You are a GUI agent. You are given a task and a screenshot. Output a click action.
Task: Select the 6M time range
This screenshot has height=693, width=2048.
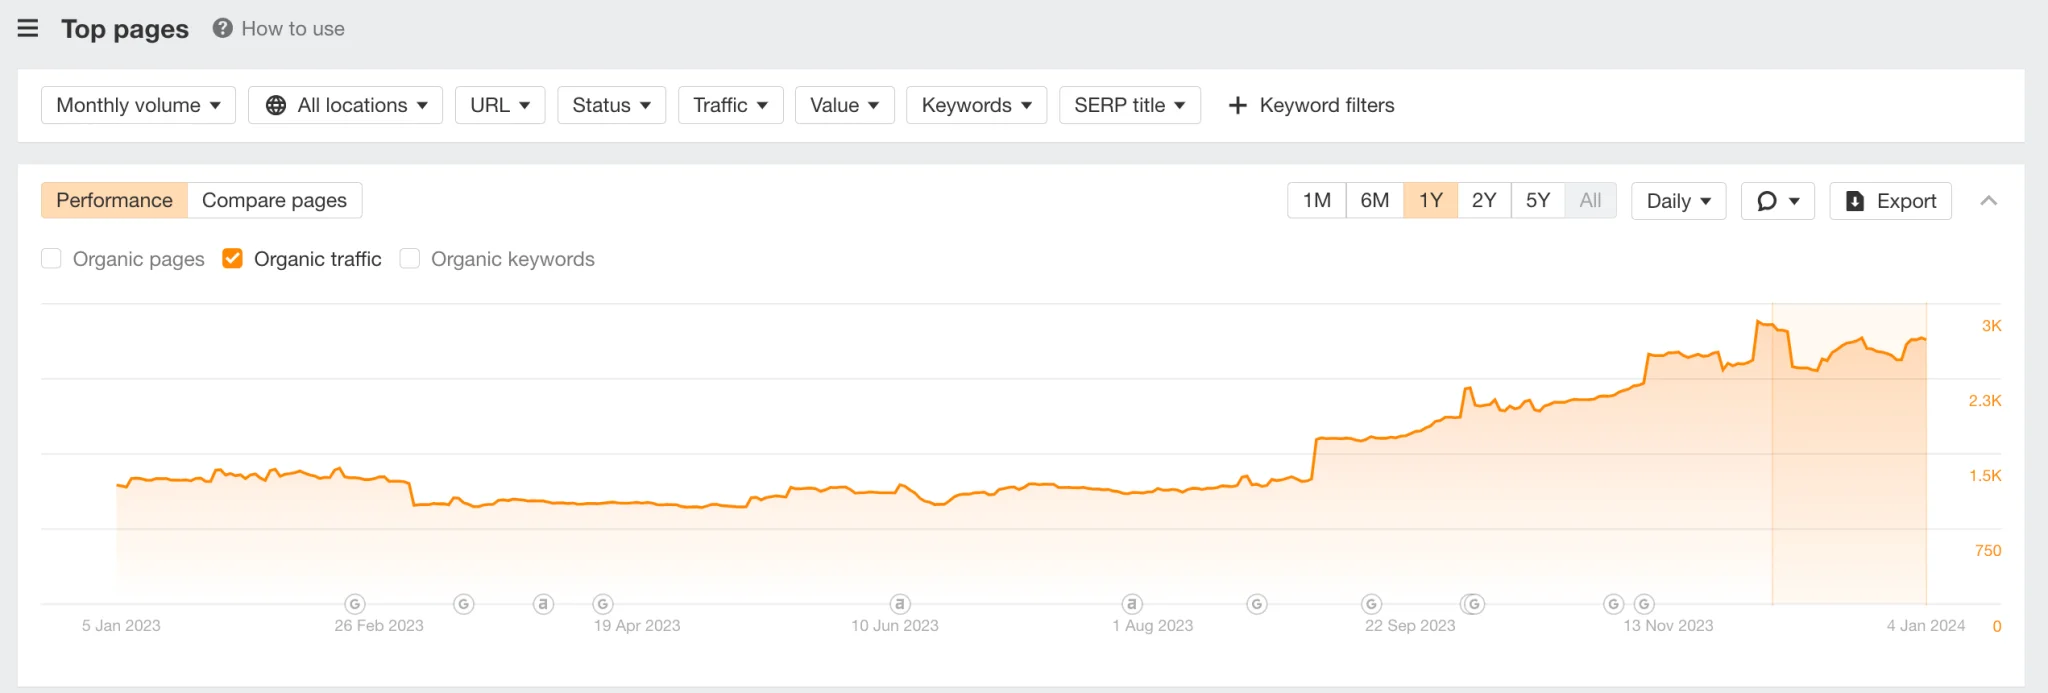[x=1374, y=200]
